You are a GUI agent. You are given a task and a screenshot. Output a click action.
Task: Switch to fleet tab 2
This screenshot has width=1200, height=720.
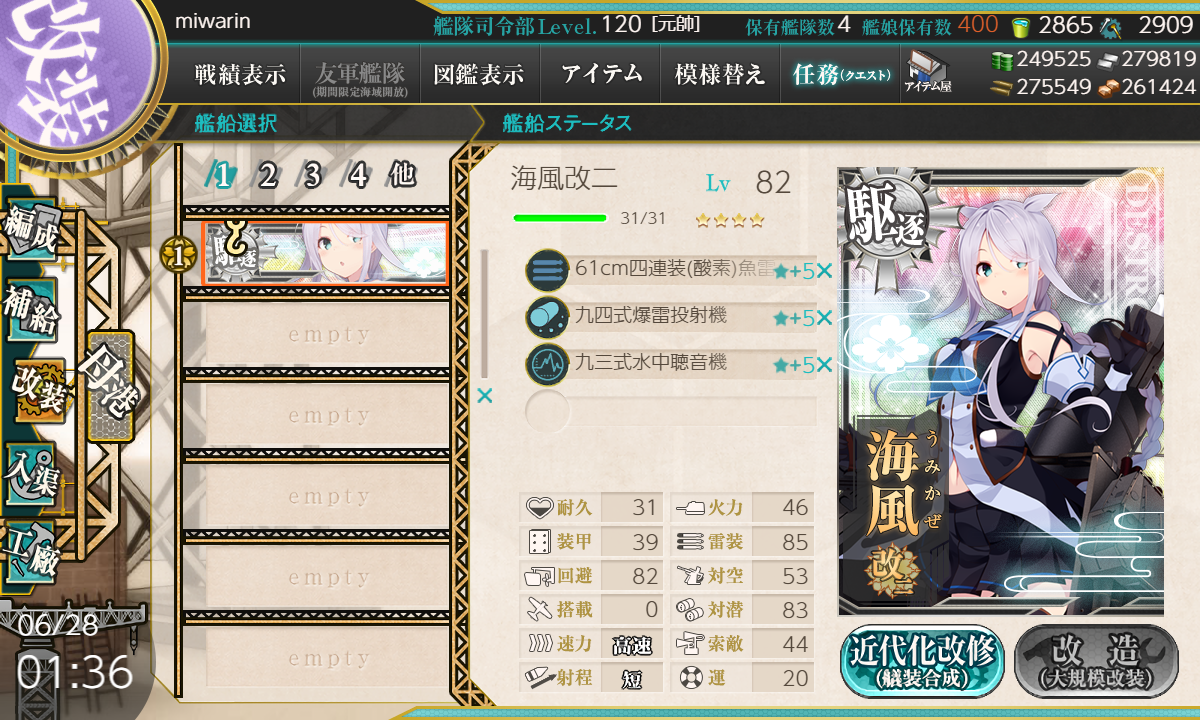coord(267,176)
